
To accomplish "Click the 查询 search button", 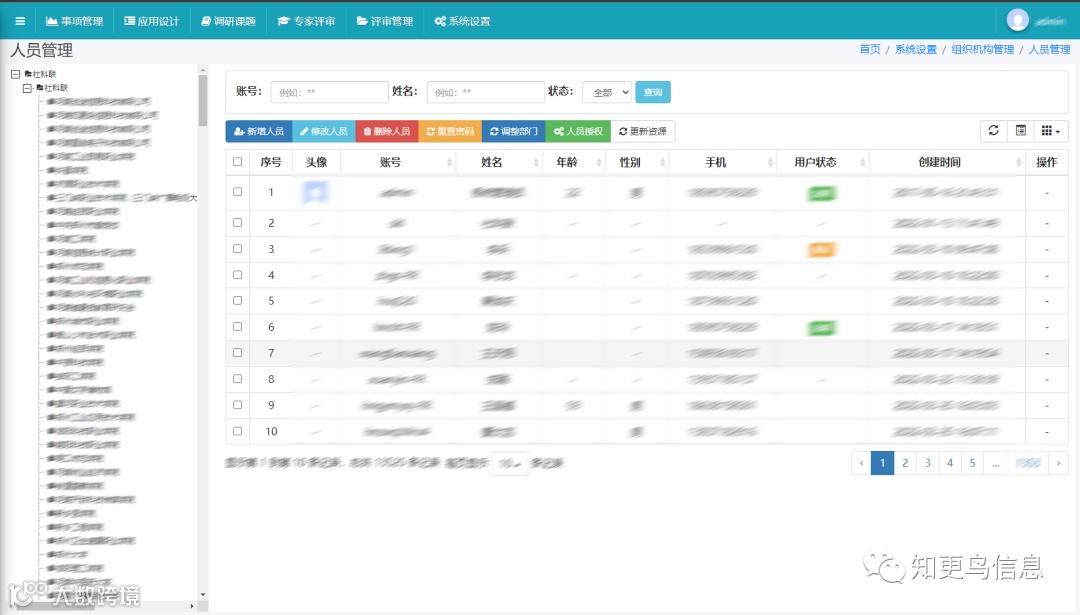I will click(652, 92).
